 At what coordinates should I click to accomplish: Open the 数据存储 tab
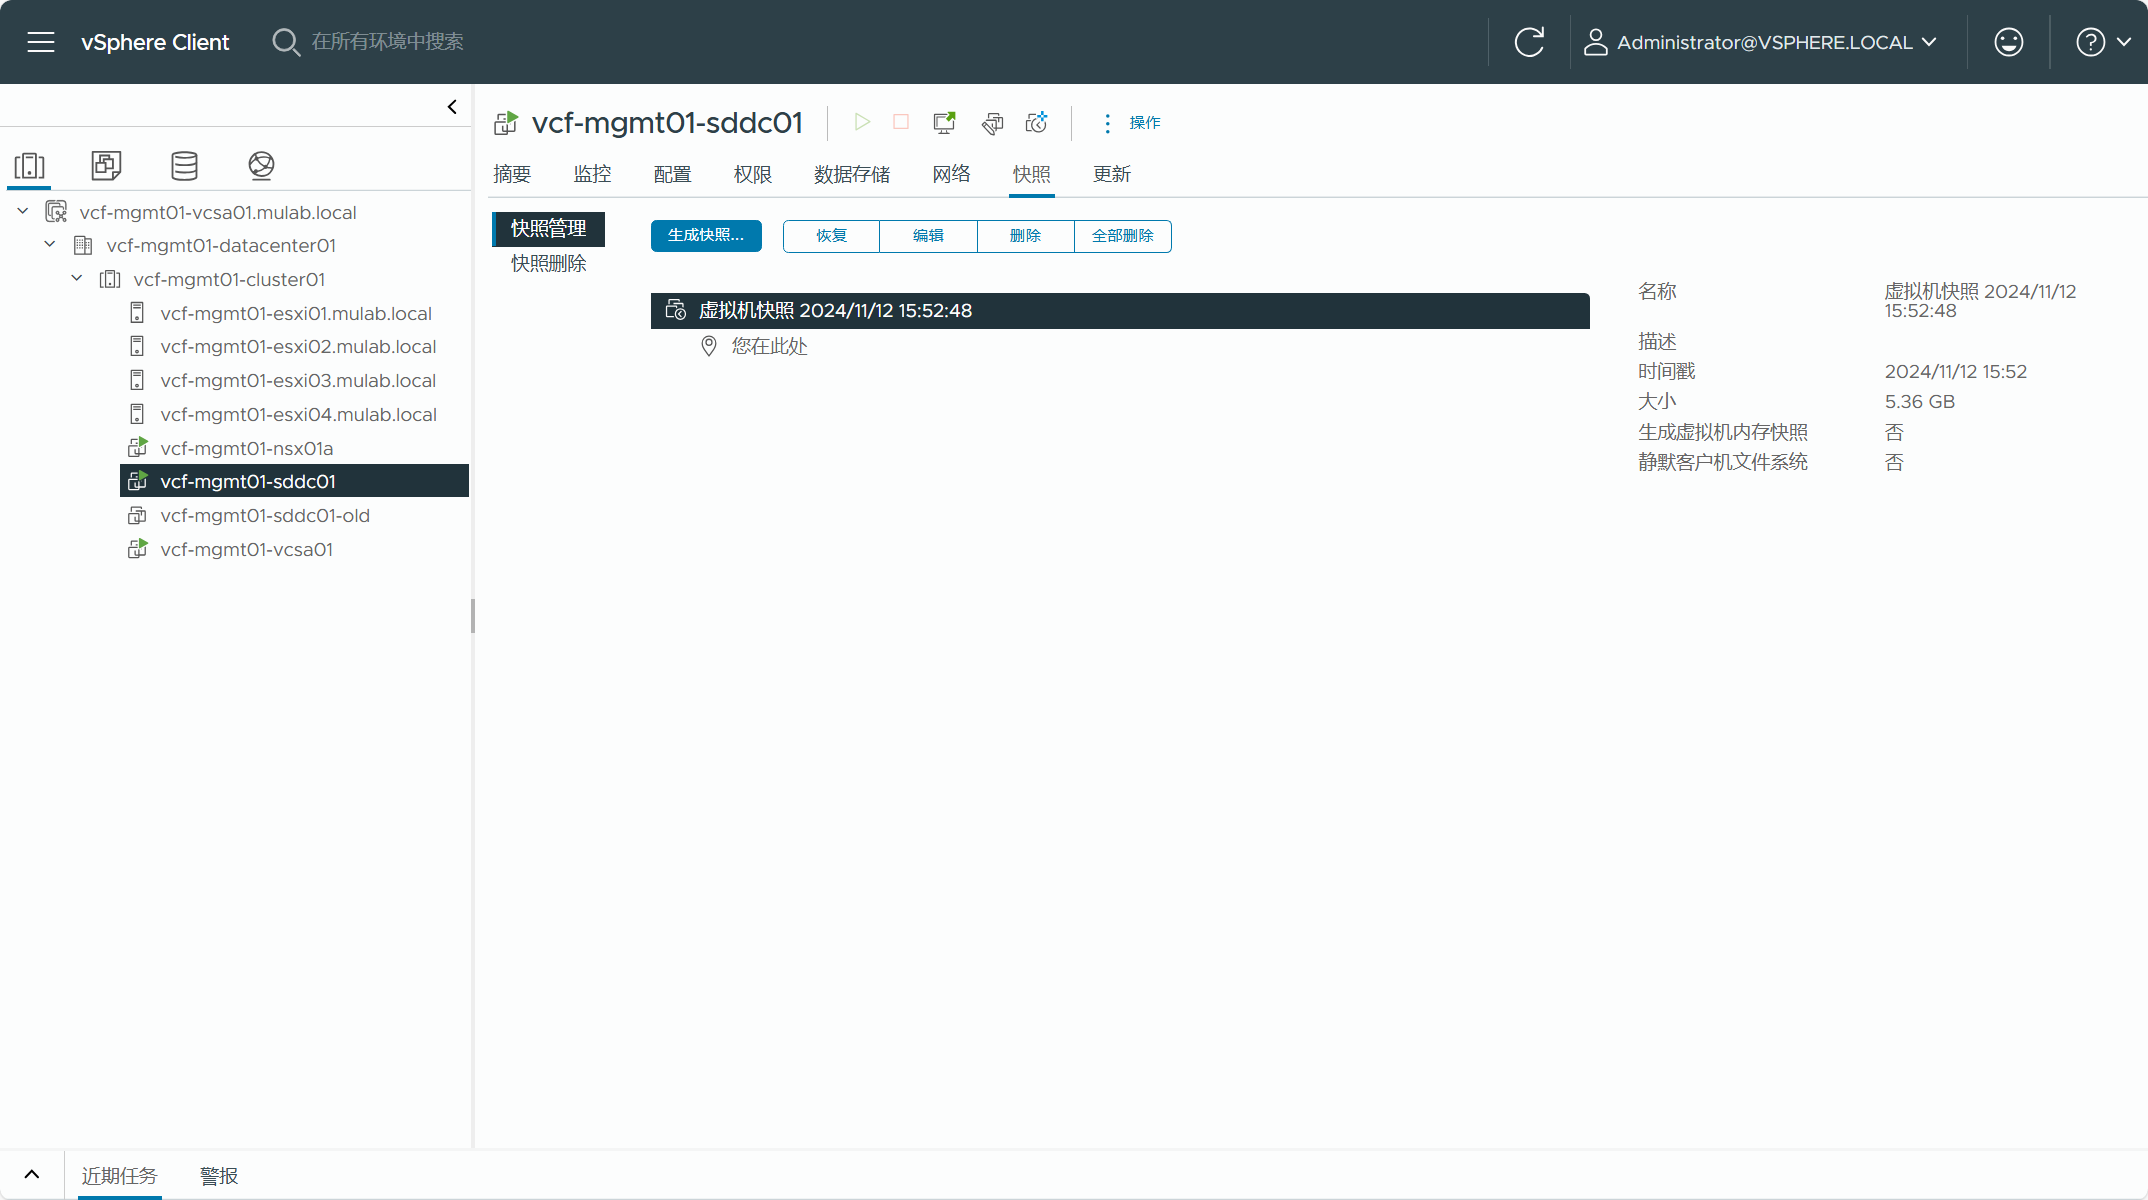(852, 174)
